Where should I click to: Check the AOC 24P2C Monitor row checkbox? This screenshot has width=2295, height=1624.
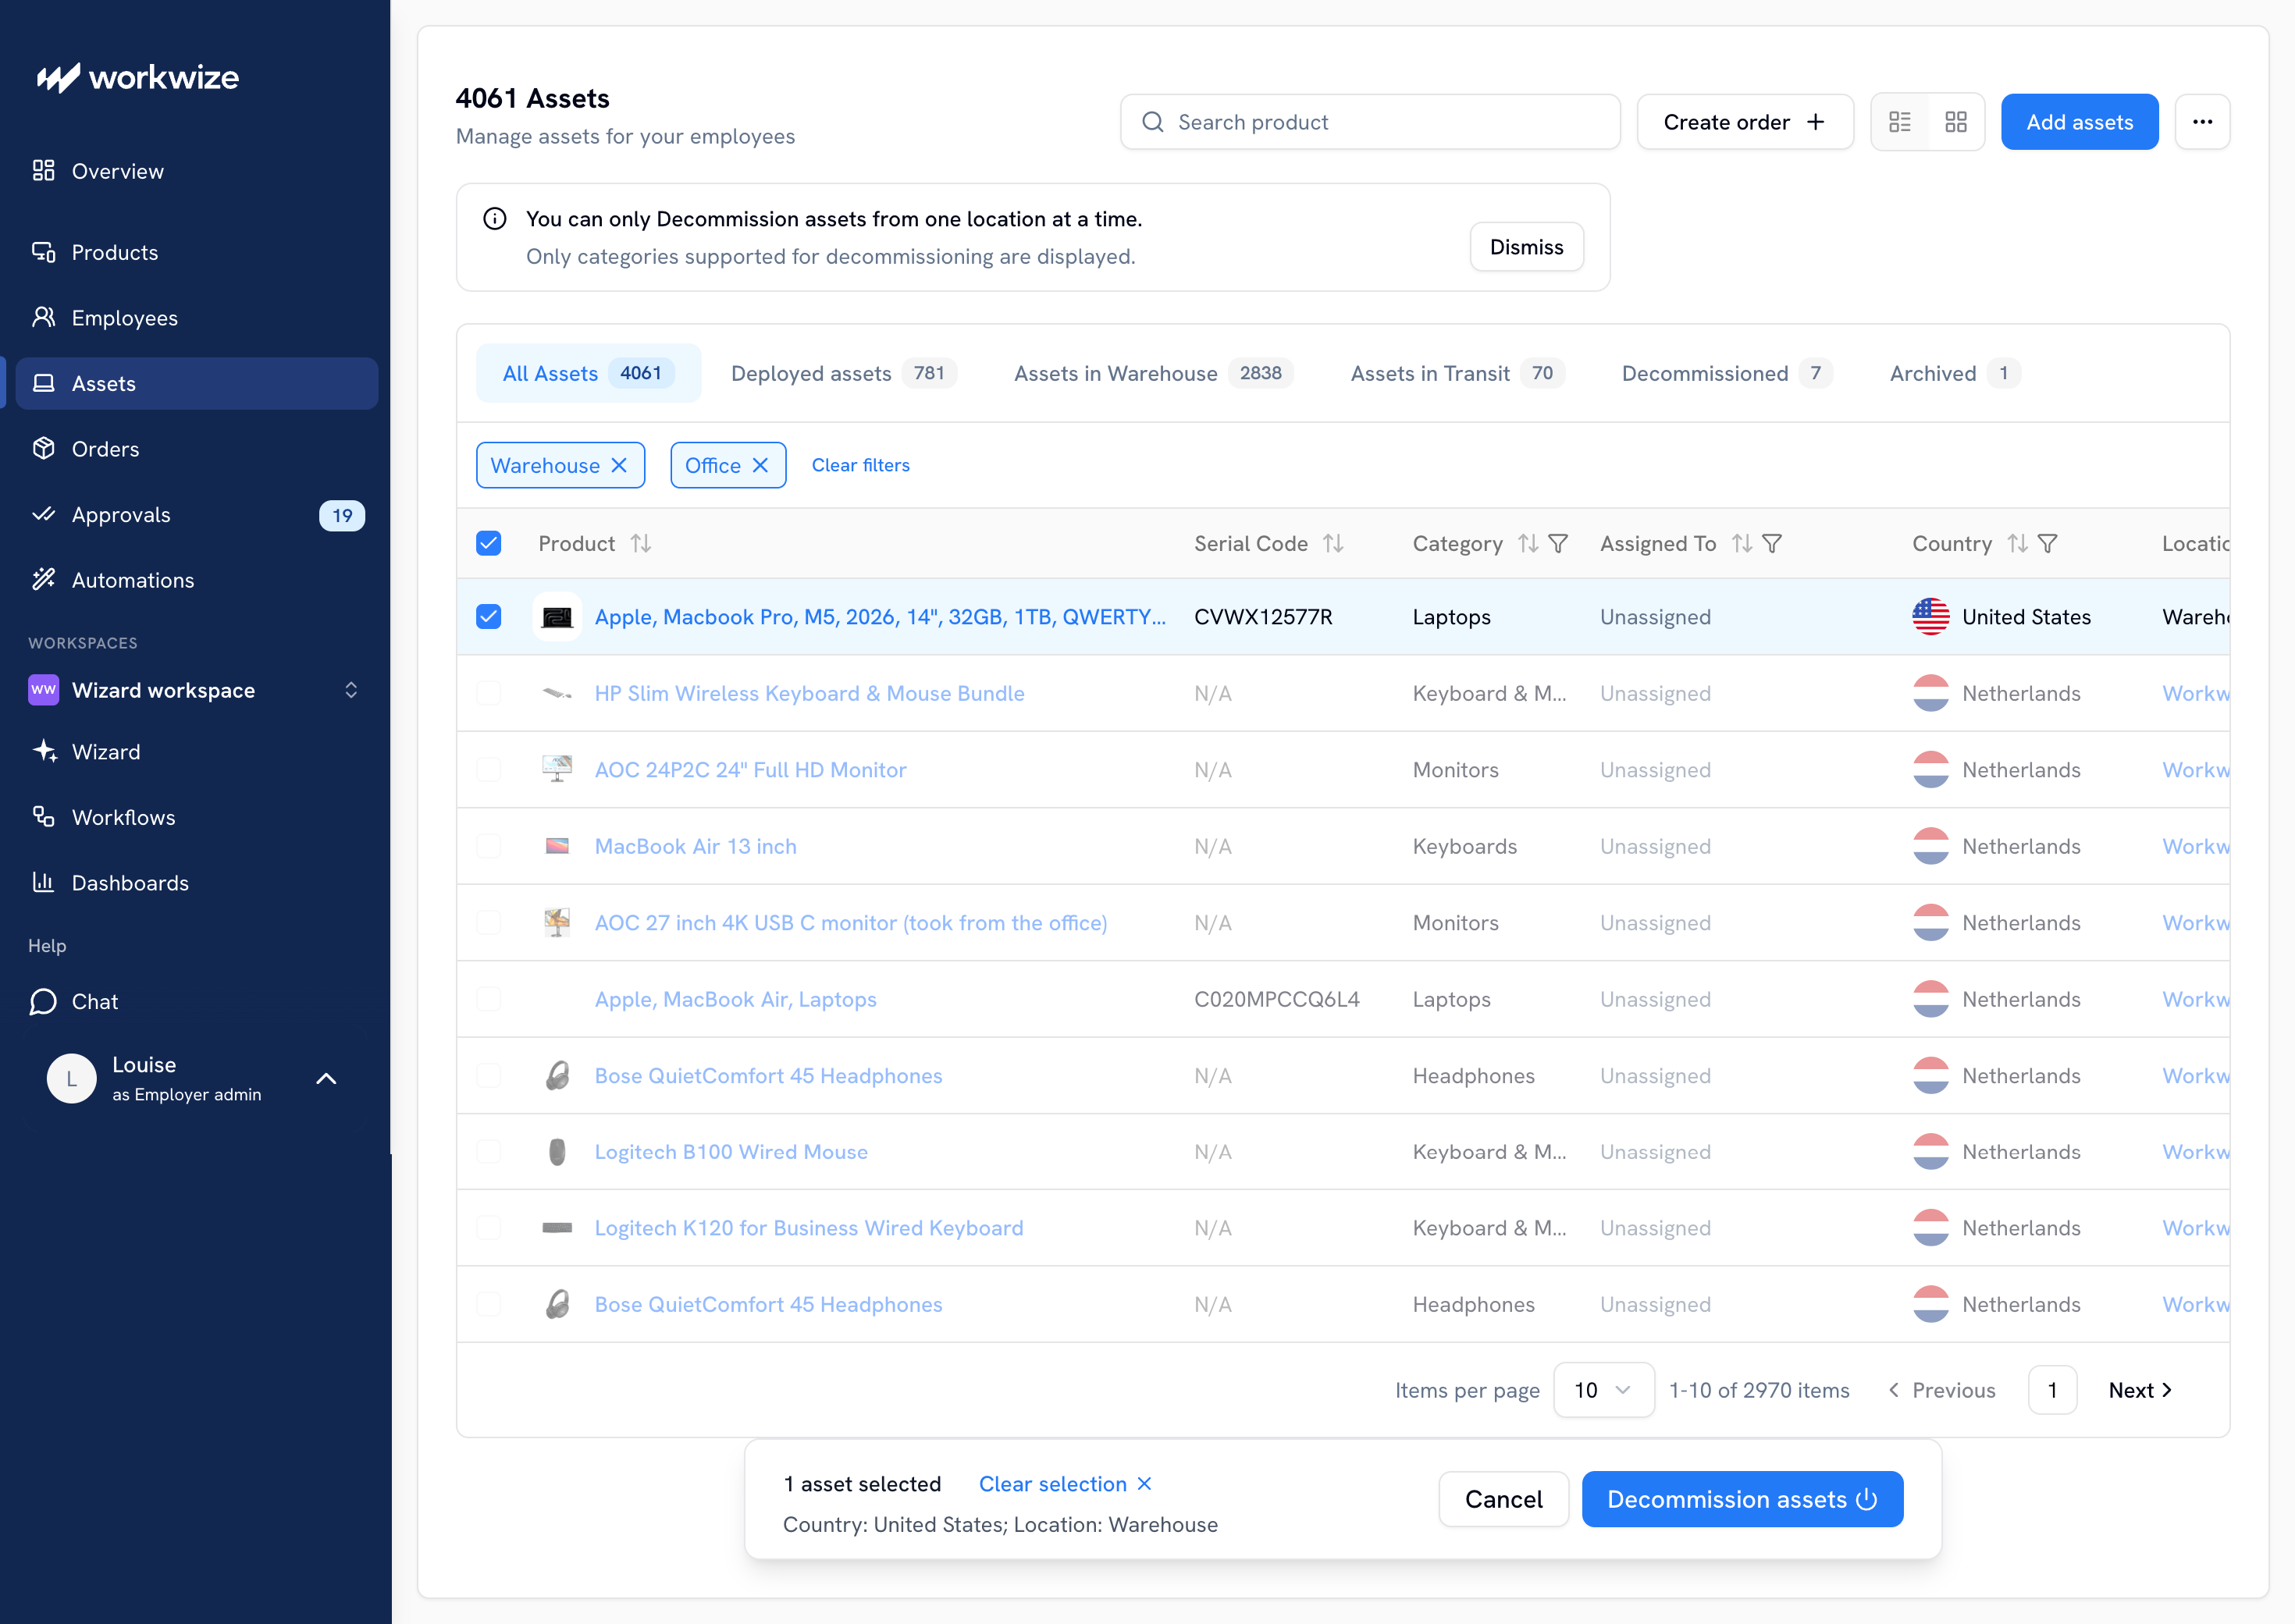489,769
